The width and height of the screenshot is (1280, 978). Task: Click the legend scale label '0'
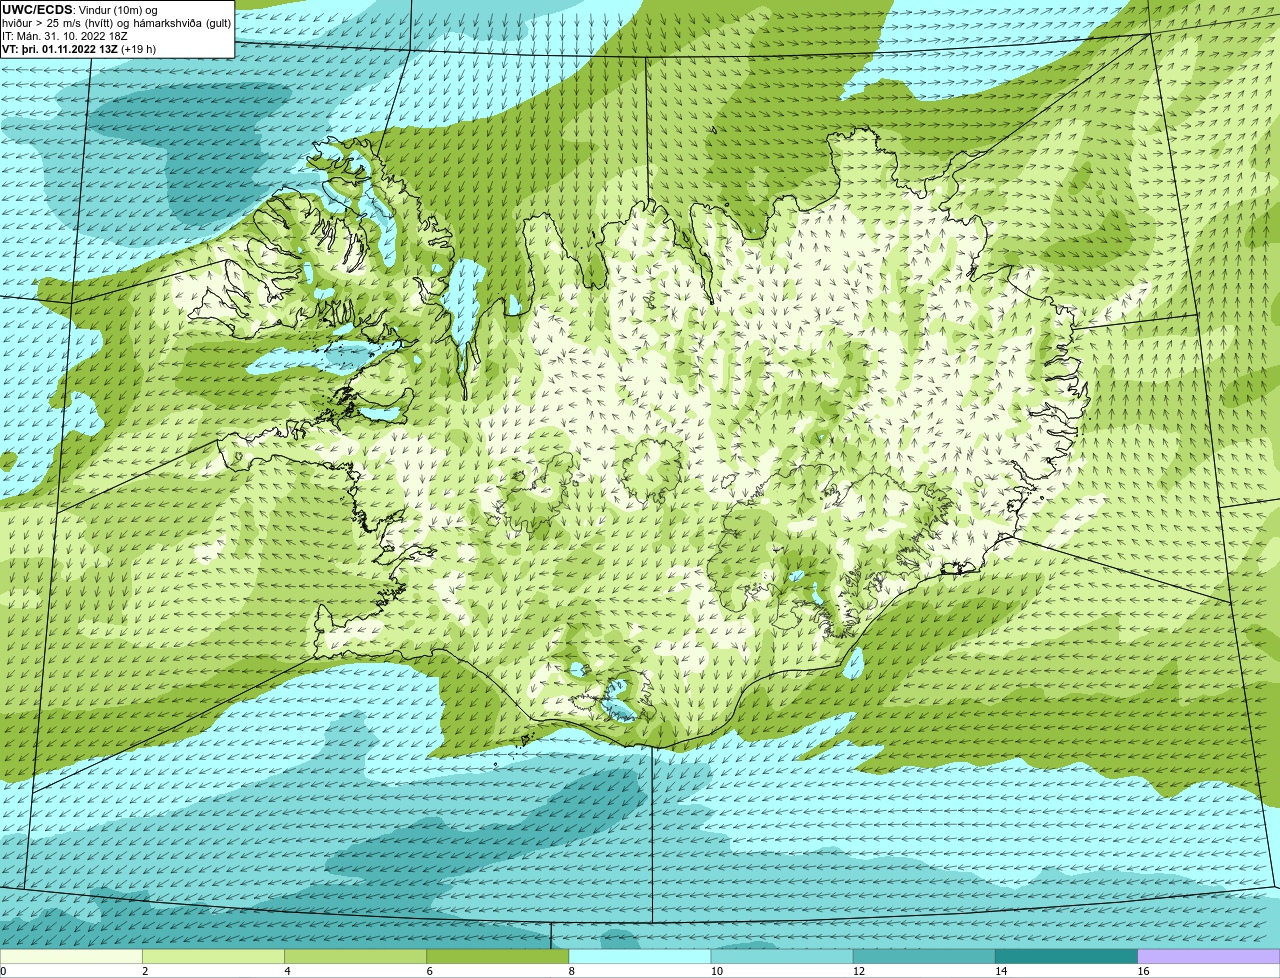(4, 971)
